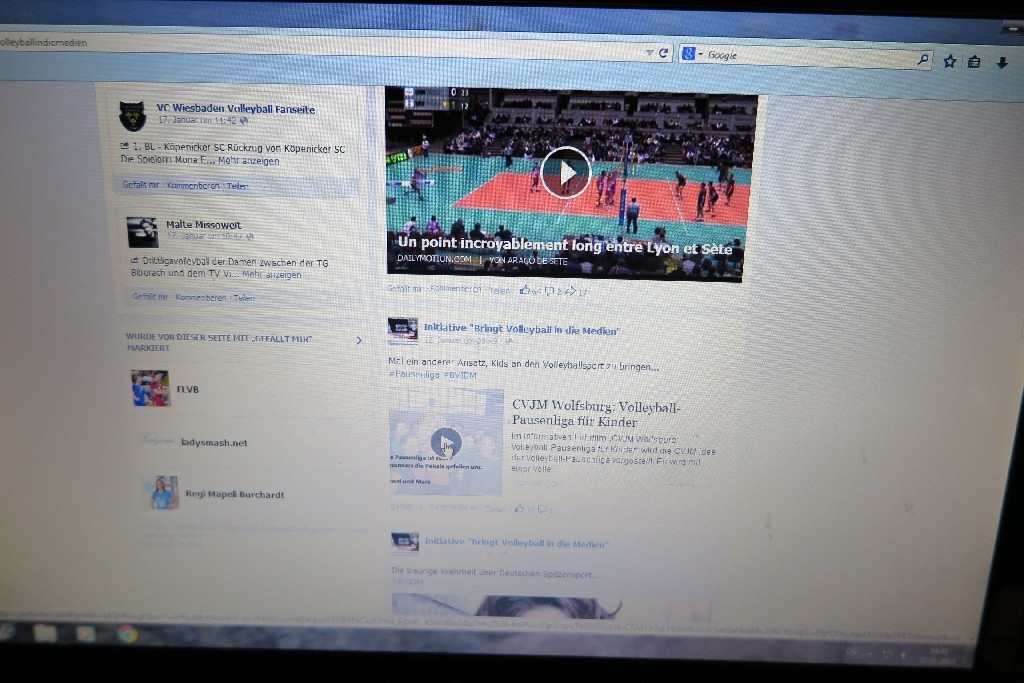The width and height of the screenshot is (1024, 683).
Task: Click 'Teilen' on VC Wiesbaden post
Action: coord(238,186)
